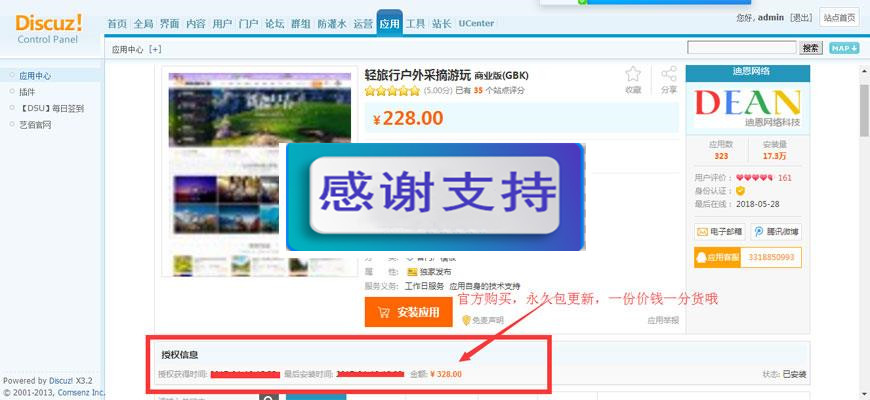Open the MAP dropdown button

tap(843, 48)
